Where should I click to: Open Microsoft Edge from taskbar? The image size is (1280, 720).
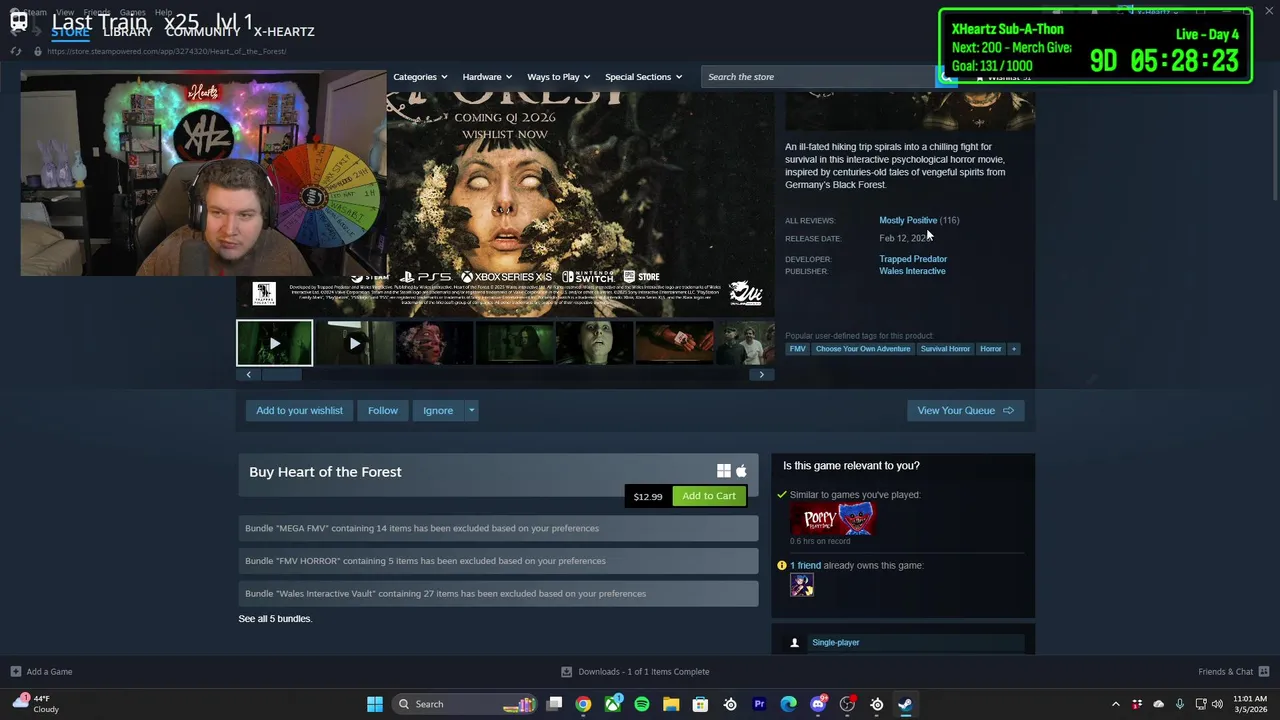[788, 704]
